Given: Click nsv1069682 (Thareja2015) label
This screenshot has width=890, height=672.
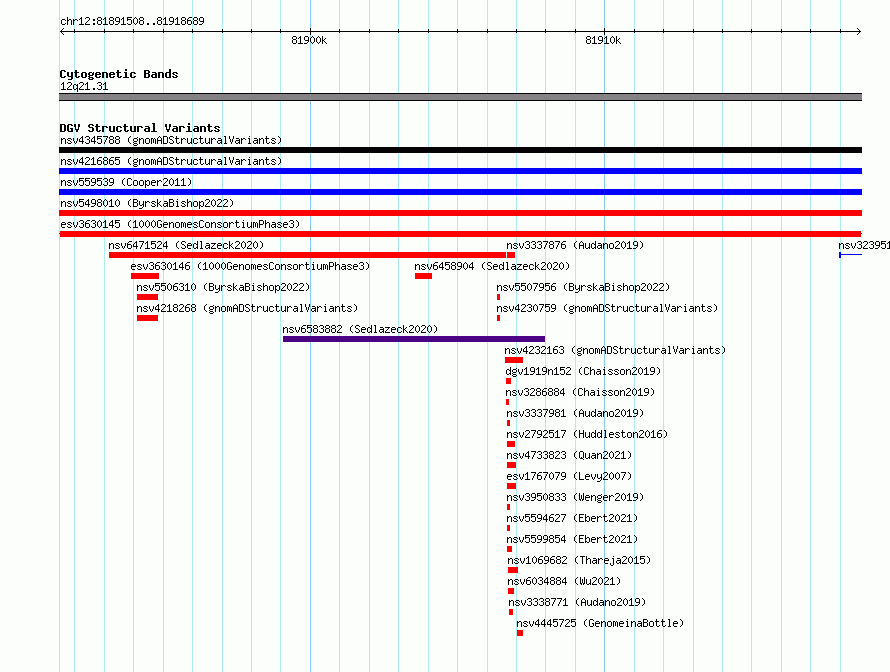Looking at the screenshot, I should pos(579,560).
